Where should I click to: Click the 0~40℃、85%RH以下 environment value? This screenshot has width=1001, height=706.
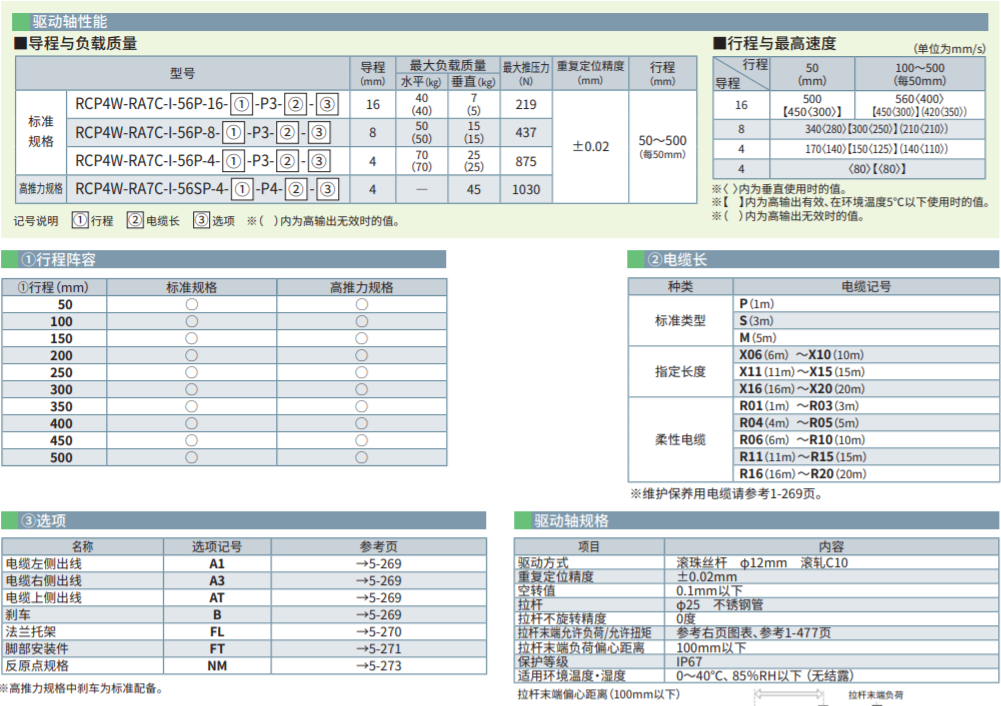click(765, 675)
